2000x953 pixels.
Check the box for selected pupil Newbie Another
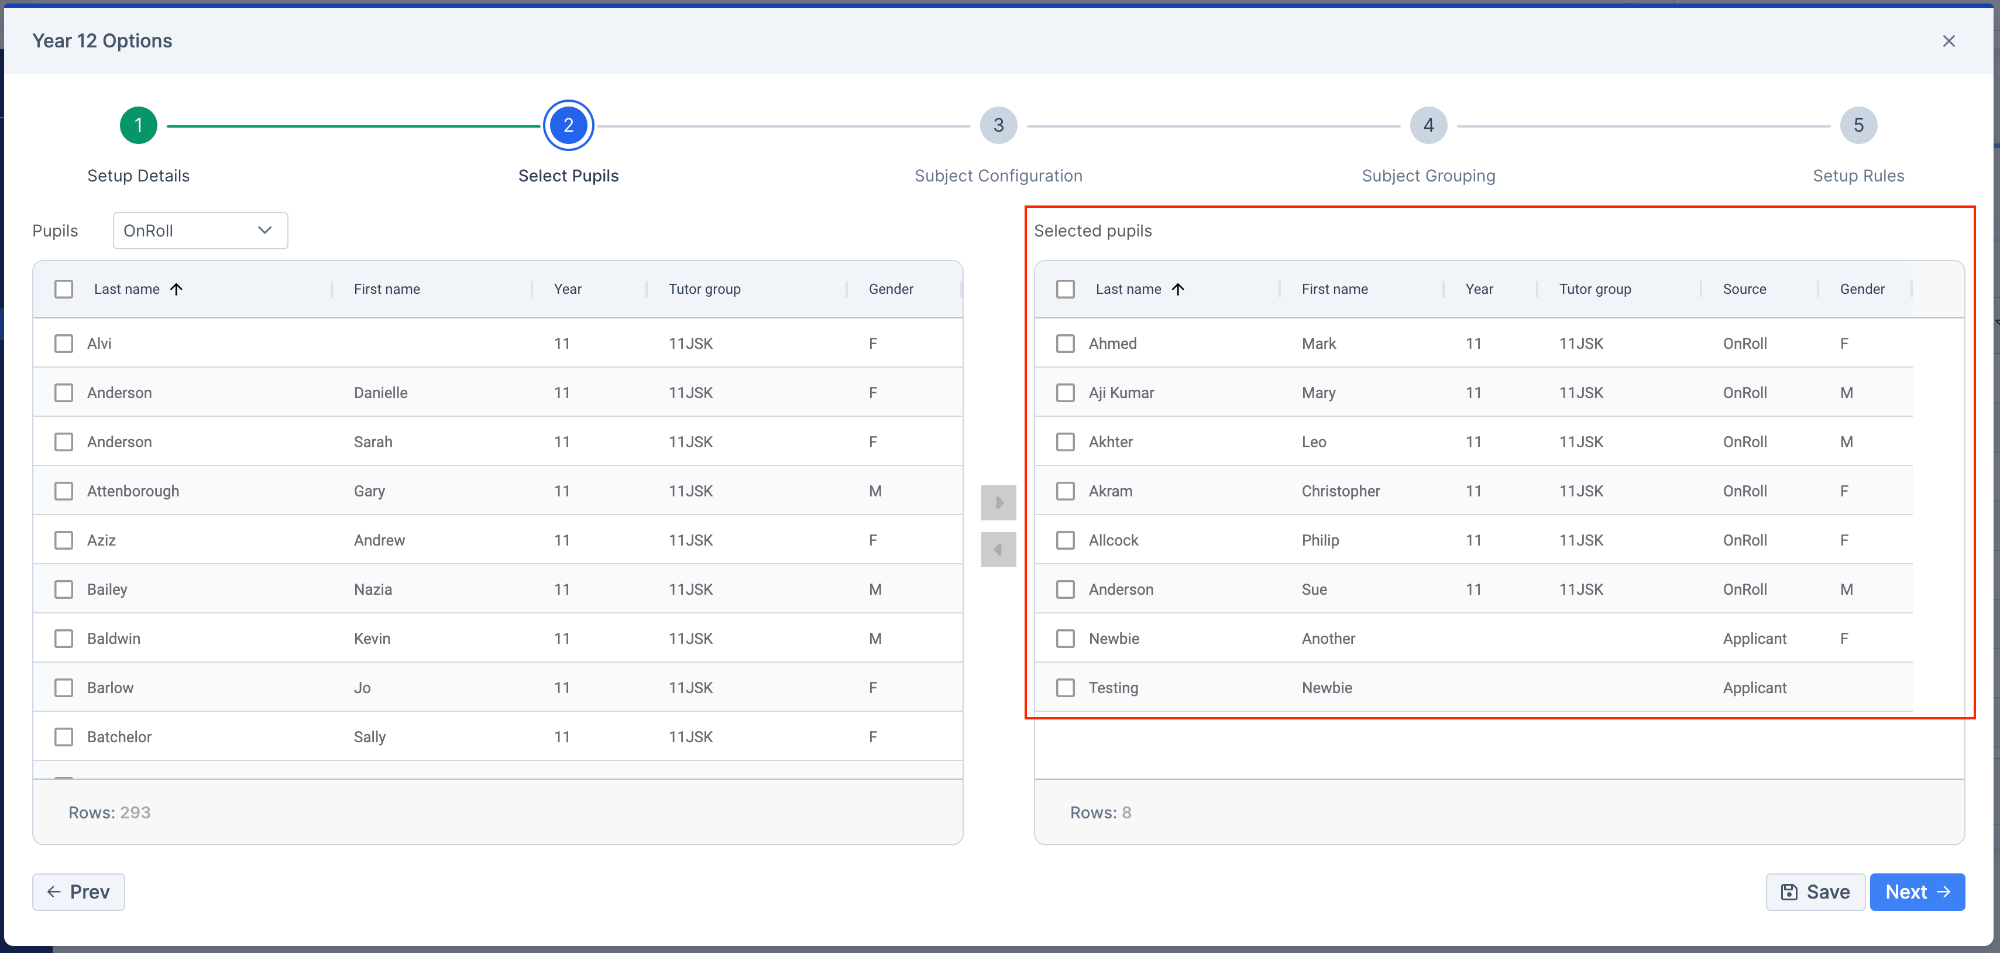pos(1066,638)
